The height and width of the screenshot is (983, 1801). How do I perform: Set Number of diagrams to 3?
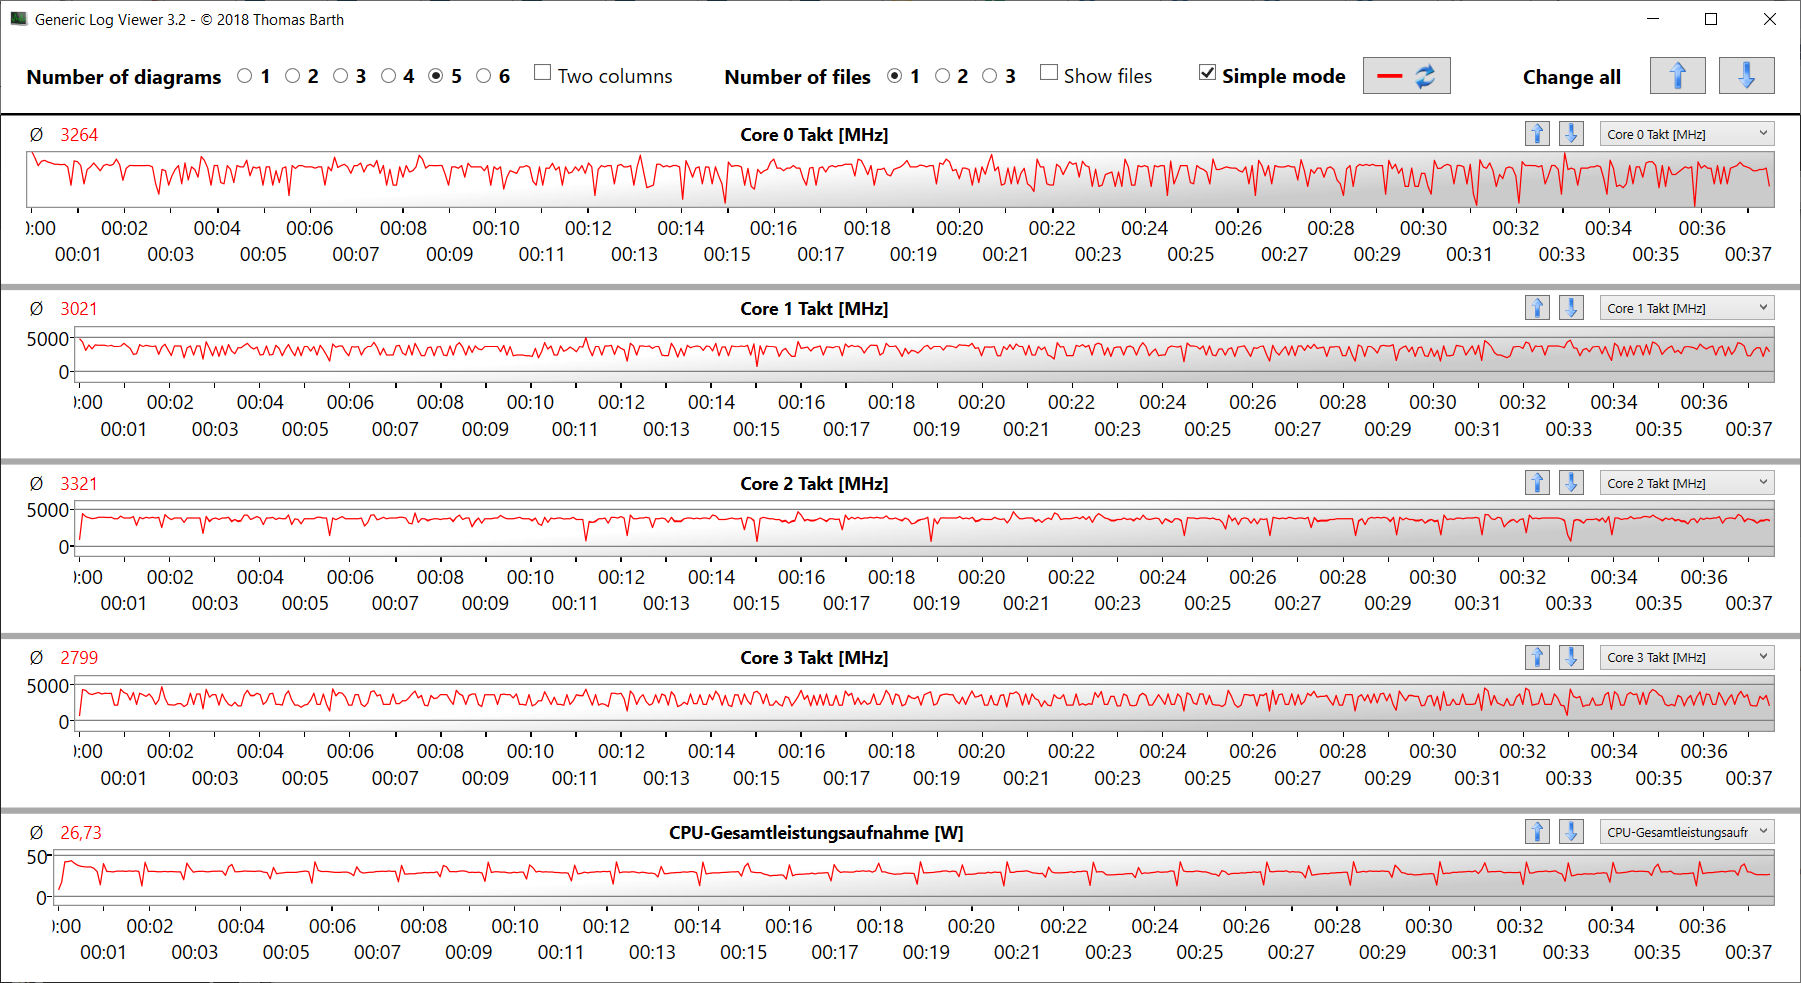pos(341,76)
